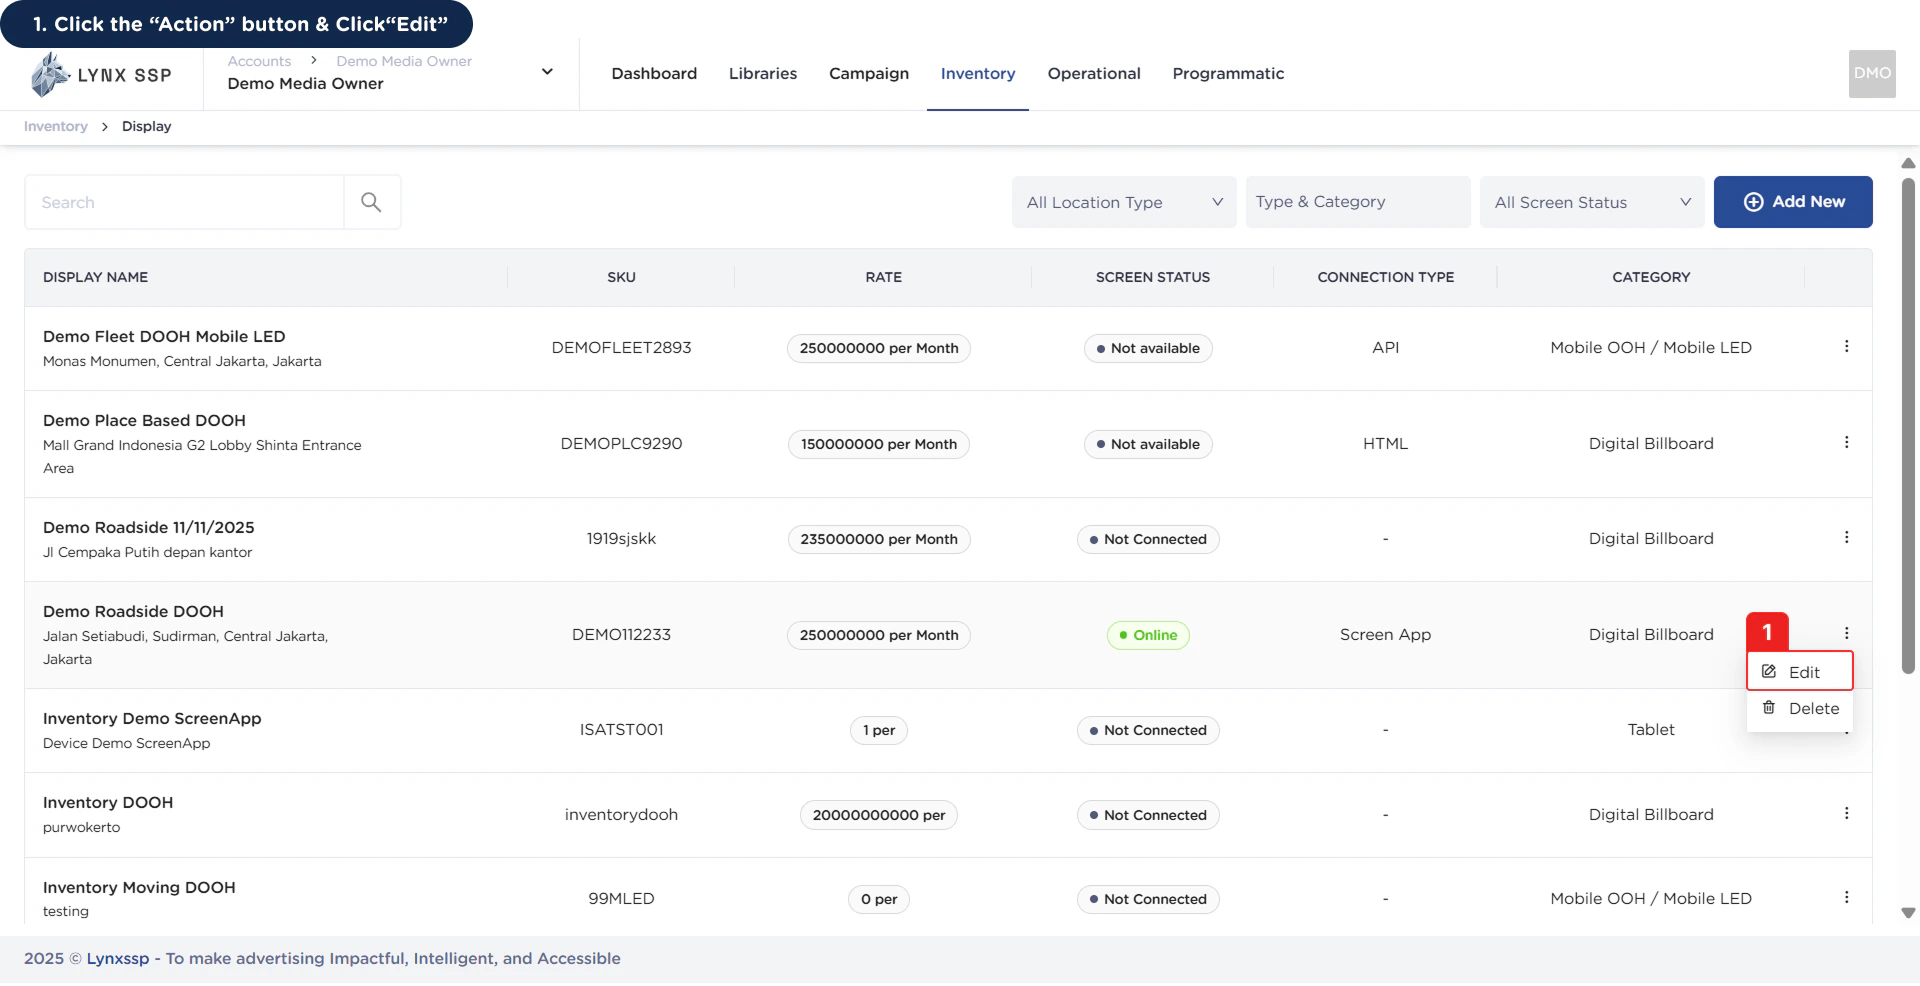Image resolution: width=1920 pixels, height=986 pixels.
Task: Switch to the Campaign tab
Action: click(869, 74)
